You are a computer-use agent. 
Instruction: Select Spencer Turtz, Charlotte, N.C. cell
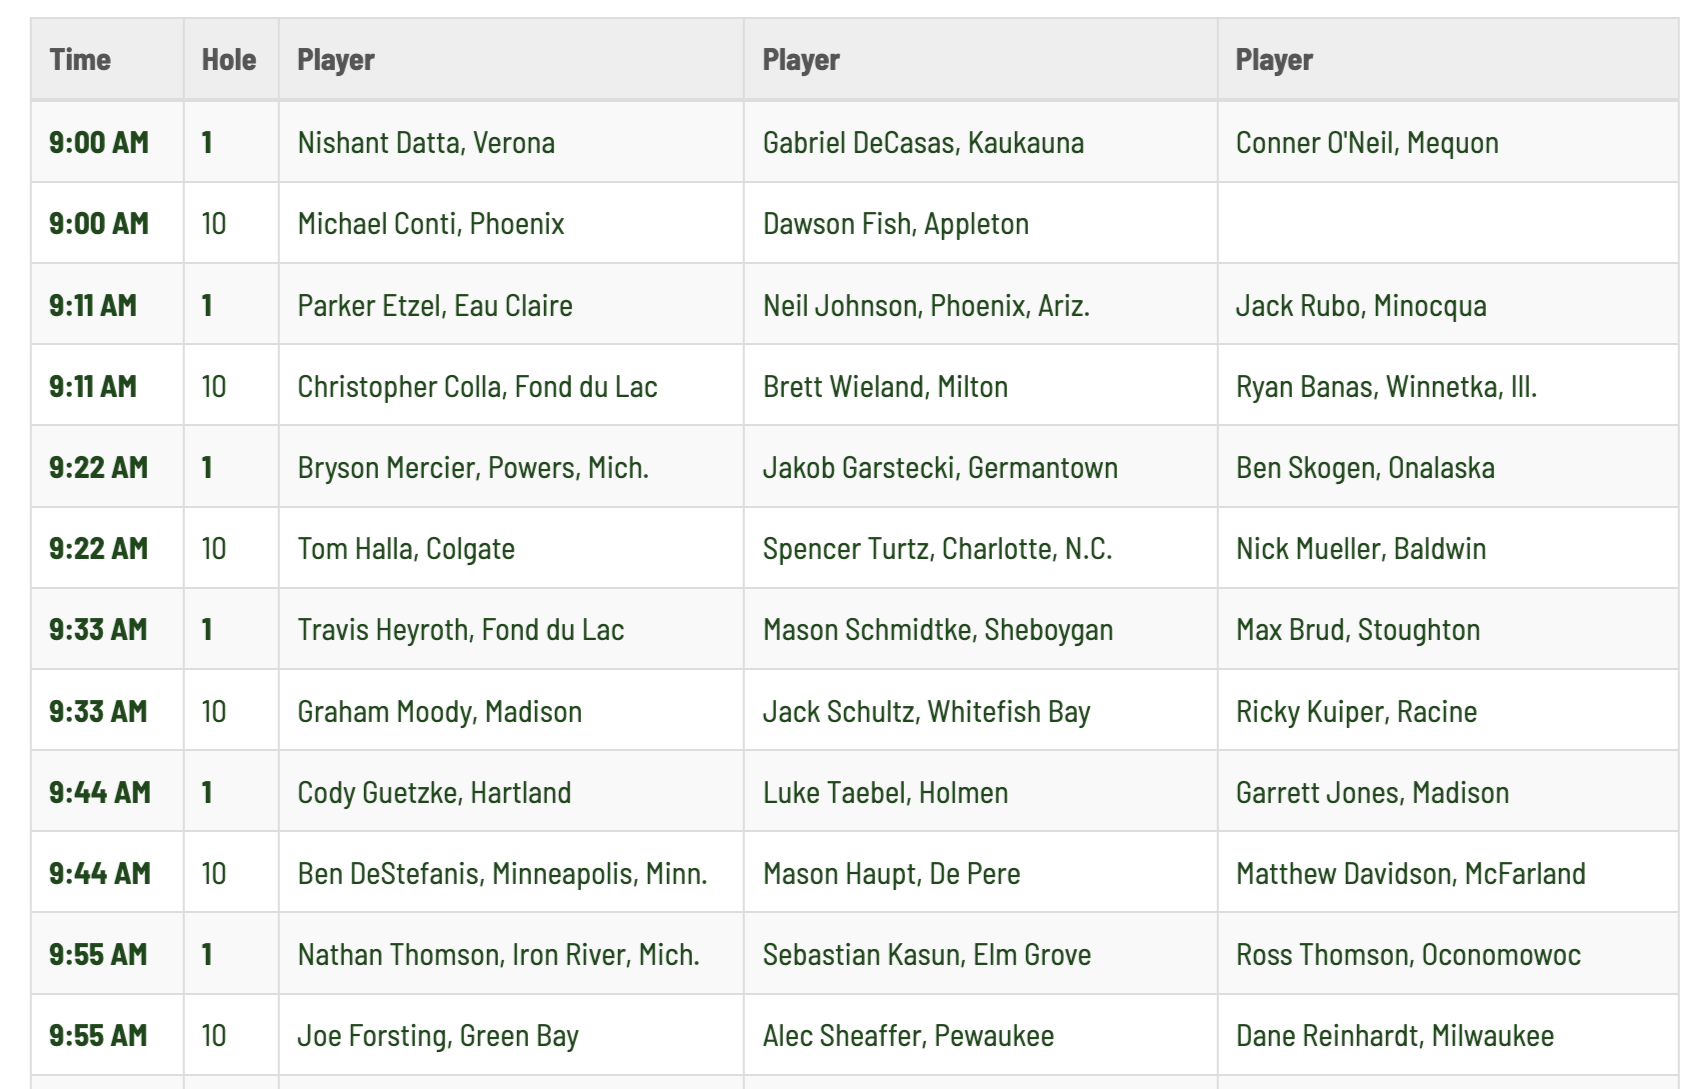937,548
